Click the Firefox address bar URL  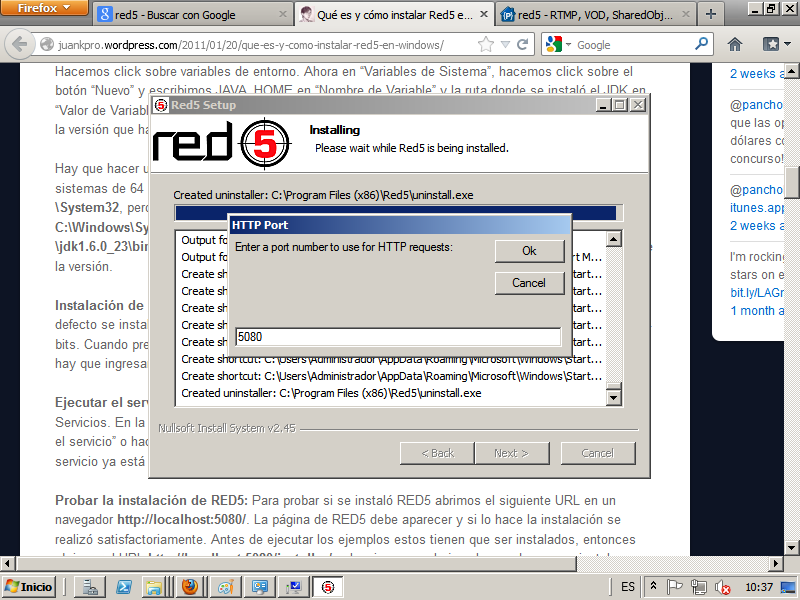pos(251,45)
